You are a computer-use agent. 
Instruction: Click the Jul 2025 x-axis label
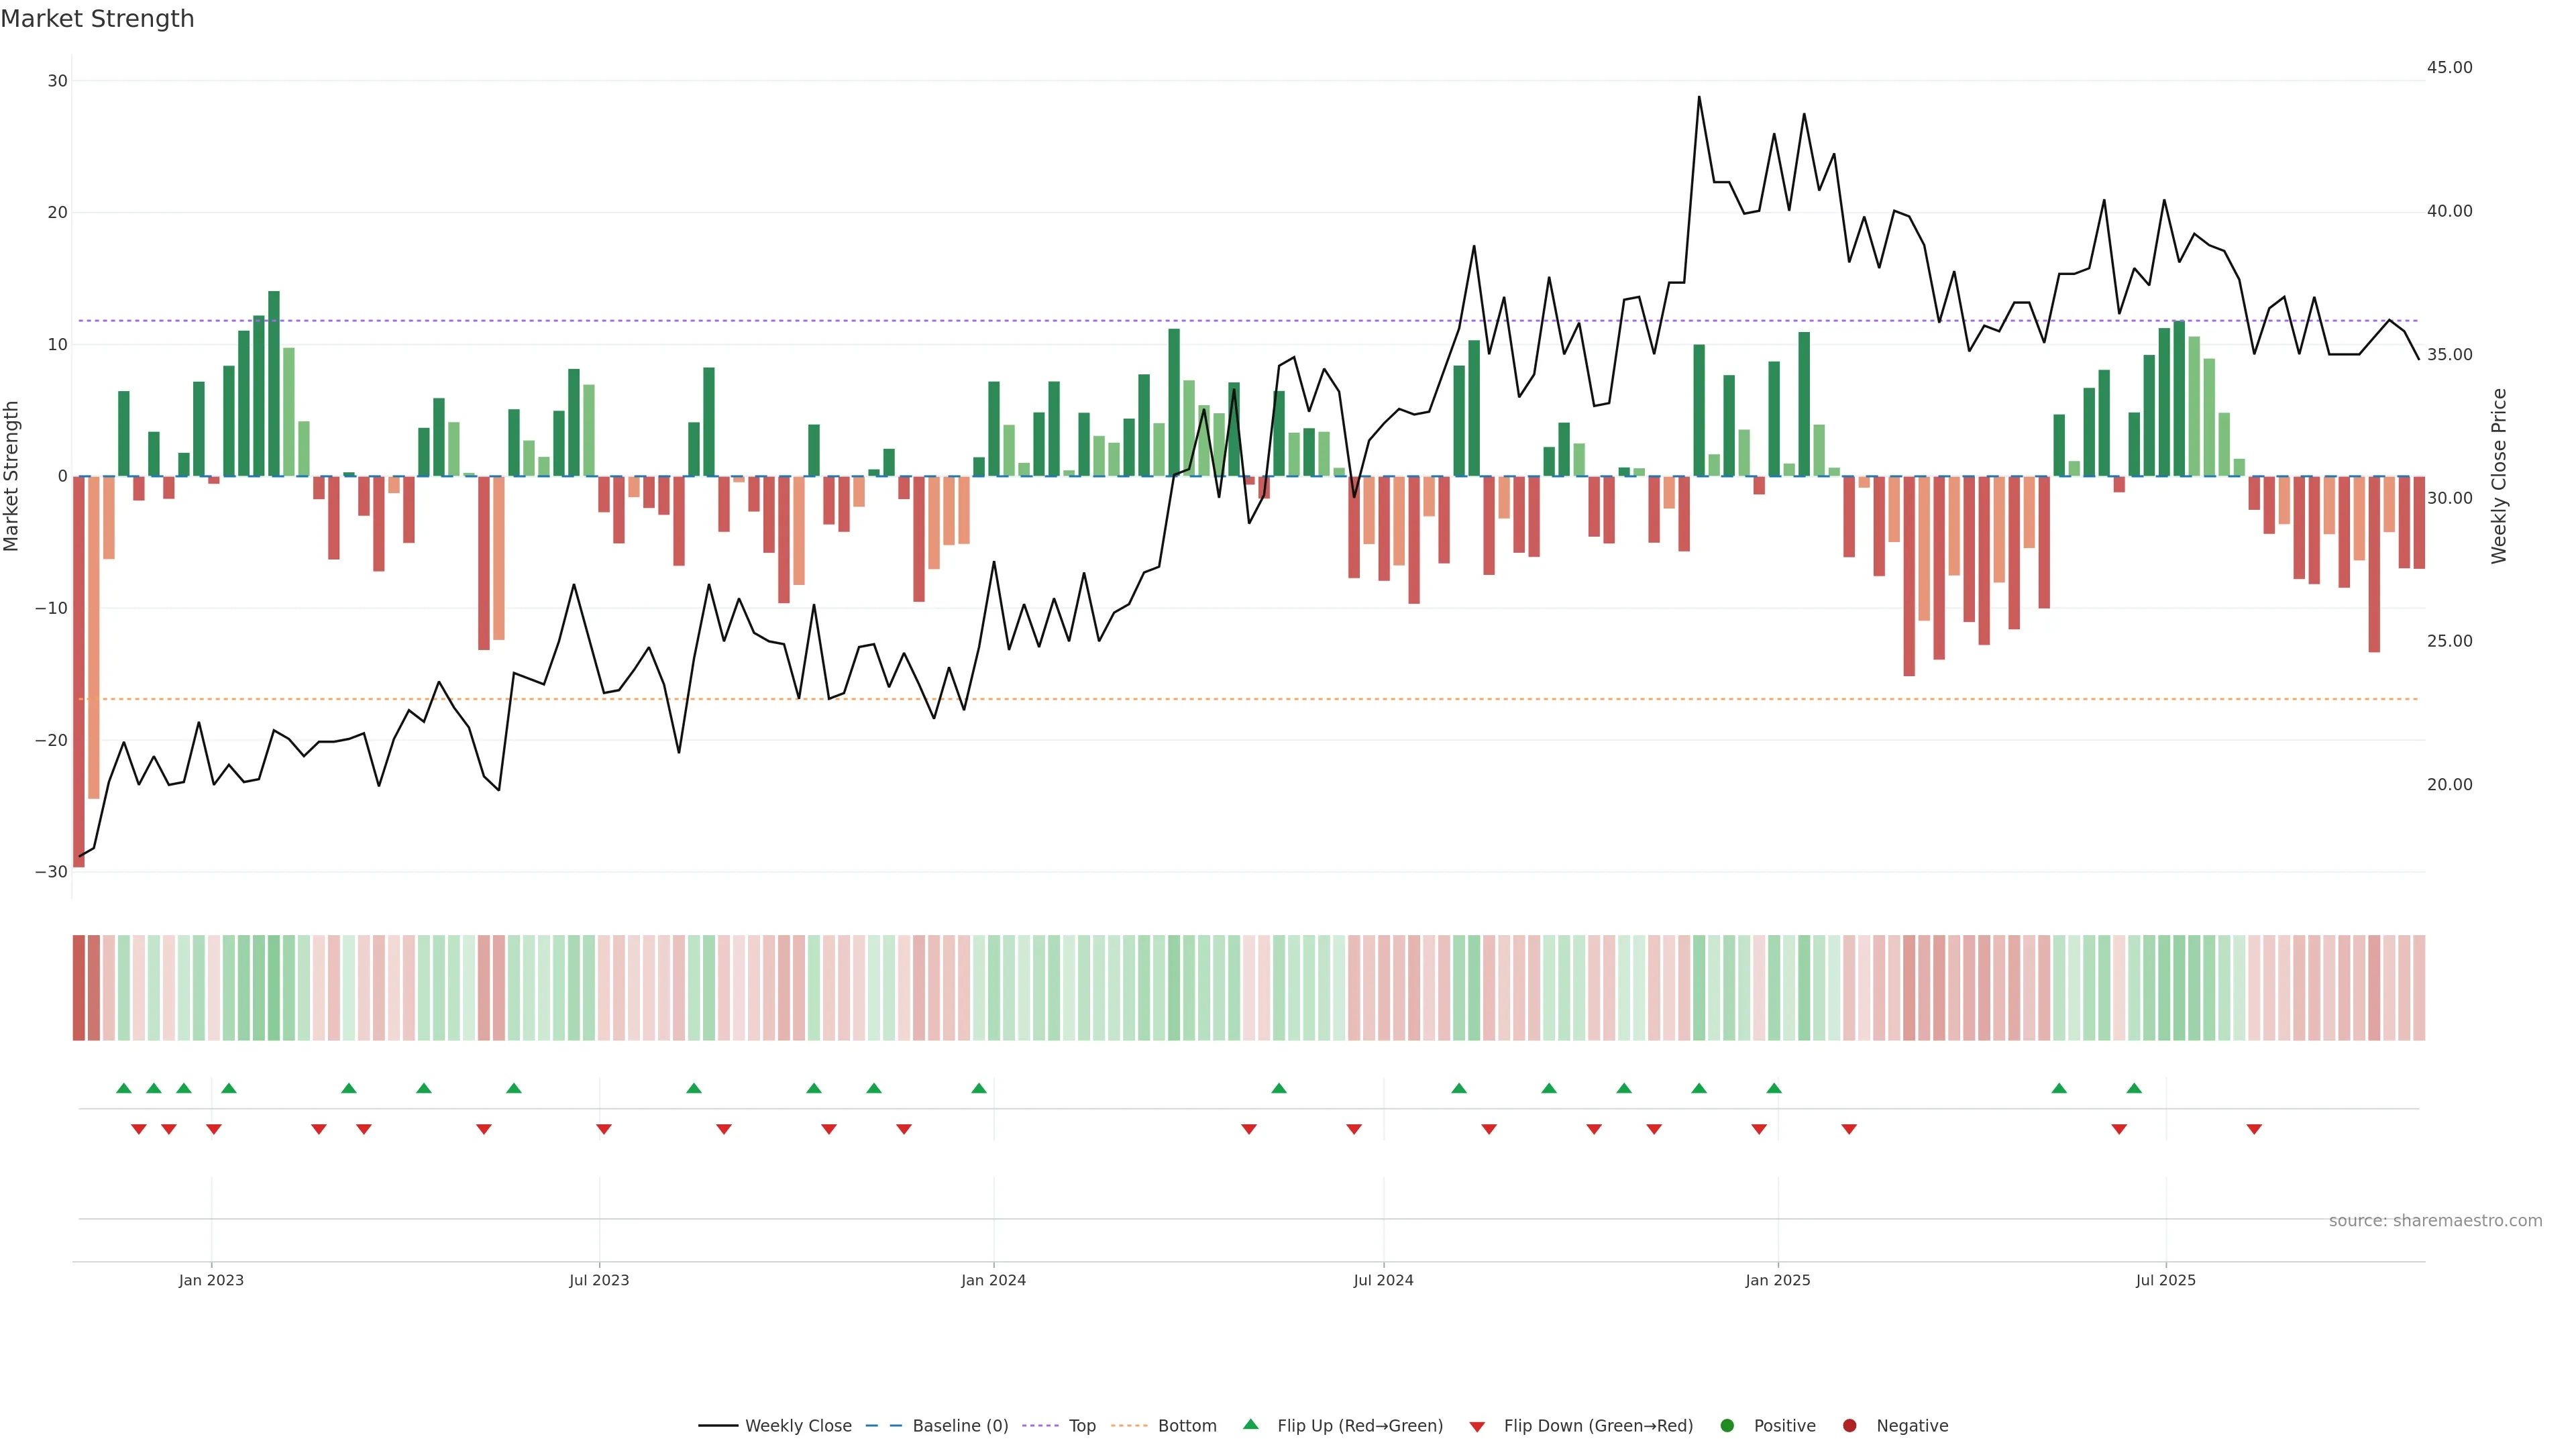(x=2165, y=1280)
